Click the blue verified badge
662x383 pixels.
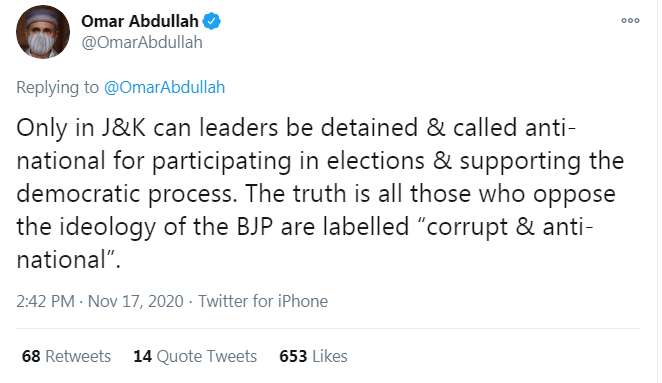212,21
